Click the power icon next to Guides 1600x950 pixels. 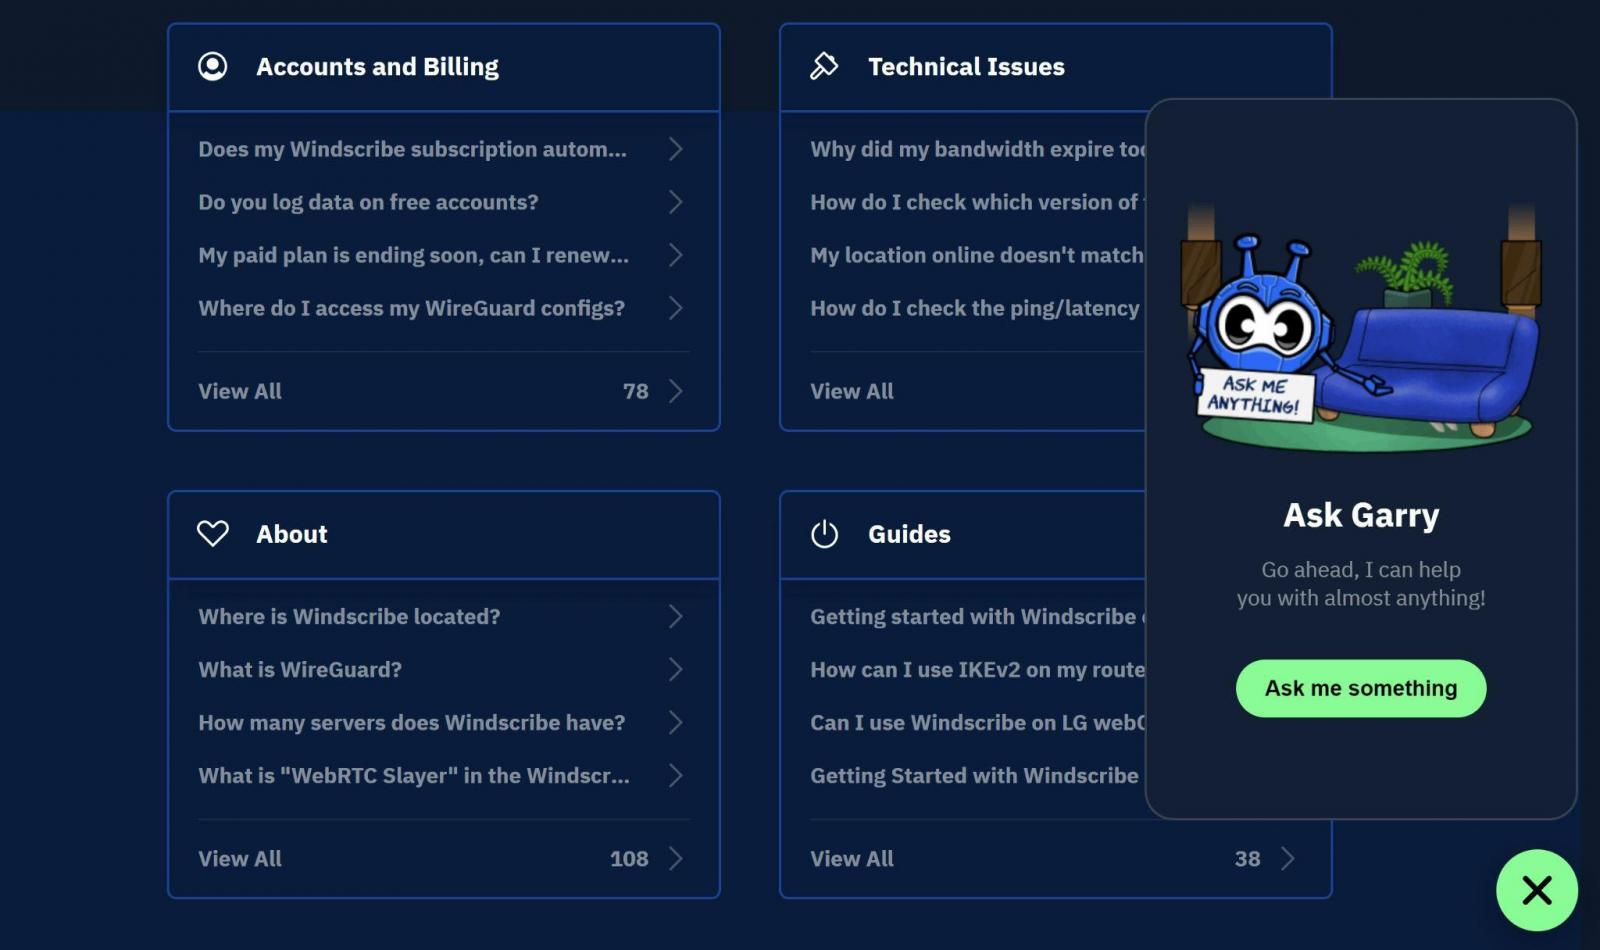click(x=825, y=534)
